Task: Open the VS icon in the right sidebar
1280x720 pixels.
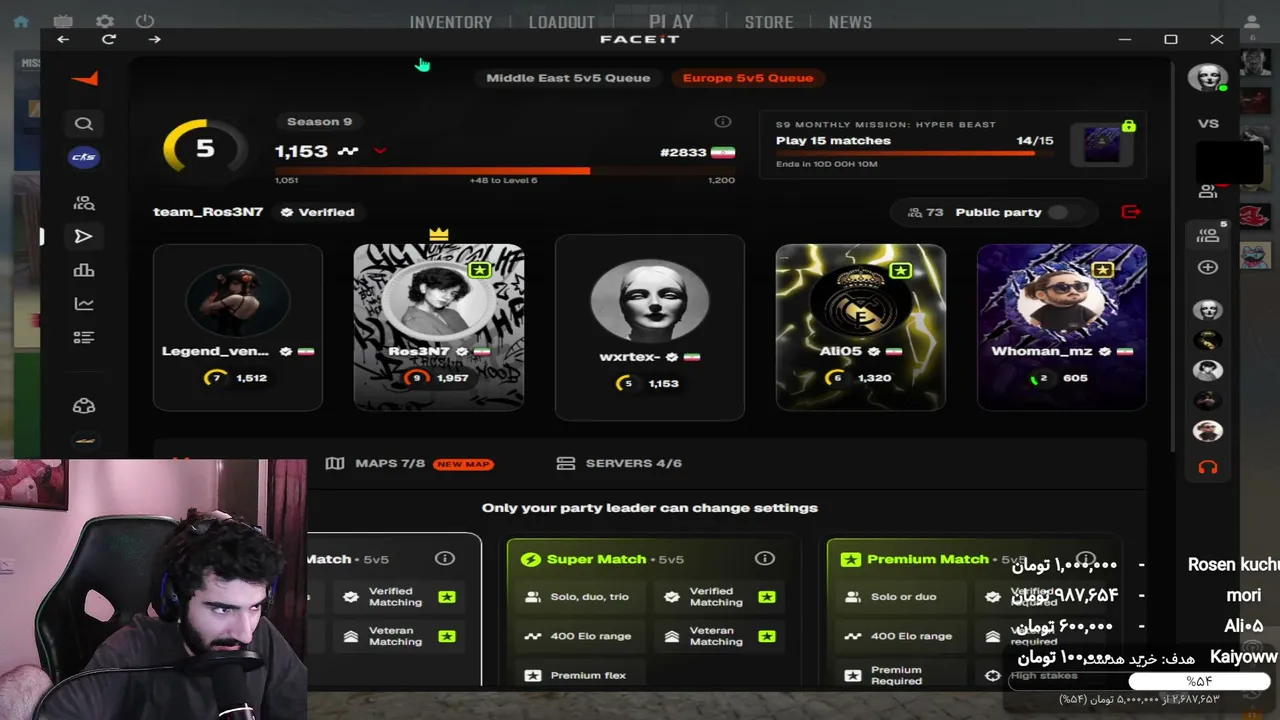Action: [1208, 124]
